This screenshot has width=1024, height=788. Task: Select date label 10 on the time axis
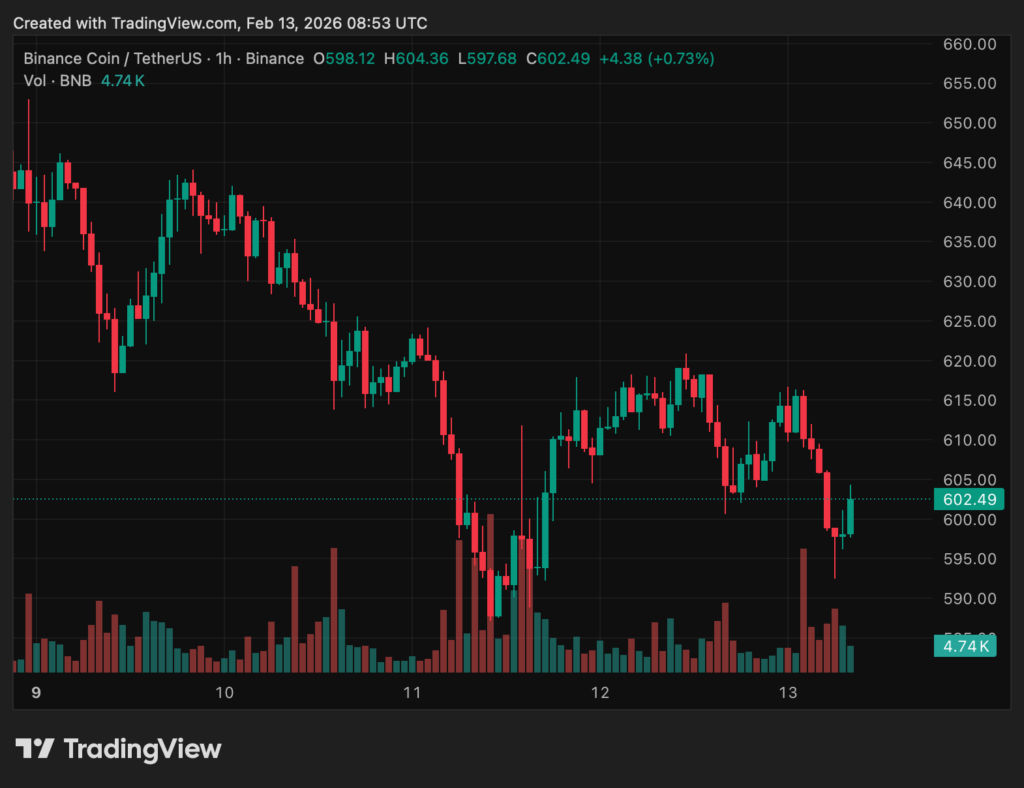[x=224, y=693]
